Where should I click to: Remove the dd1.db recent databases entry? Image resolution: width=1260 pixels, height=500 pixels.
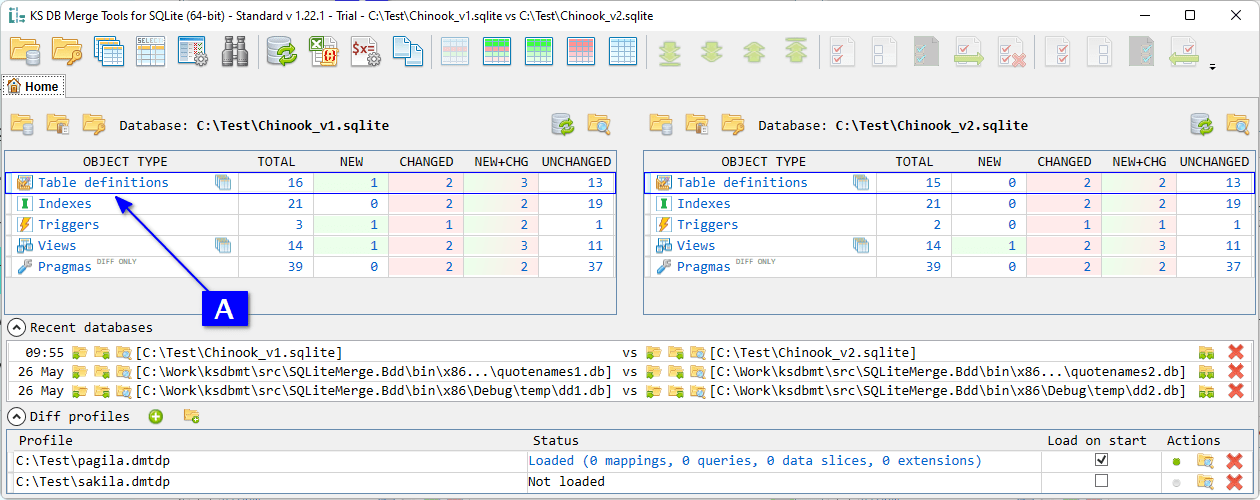1235,390
